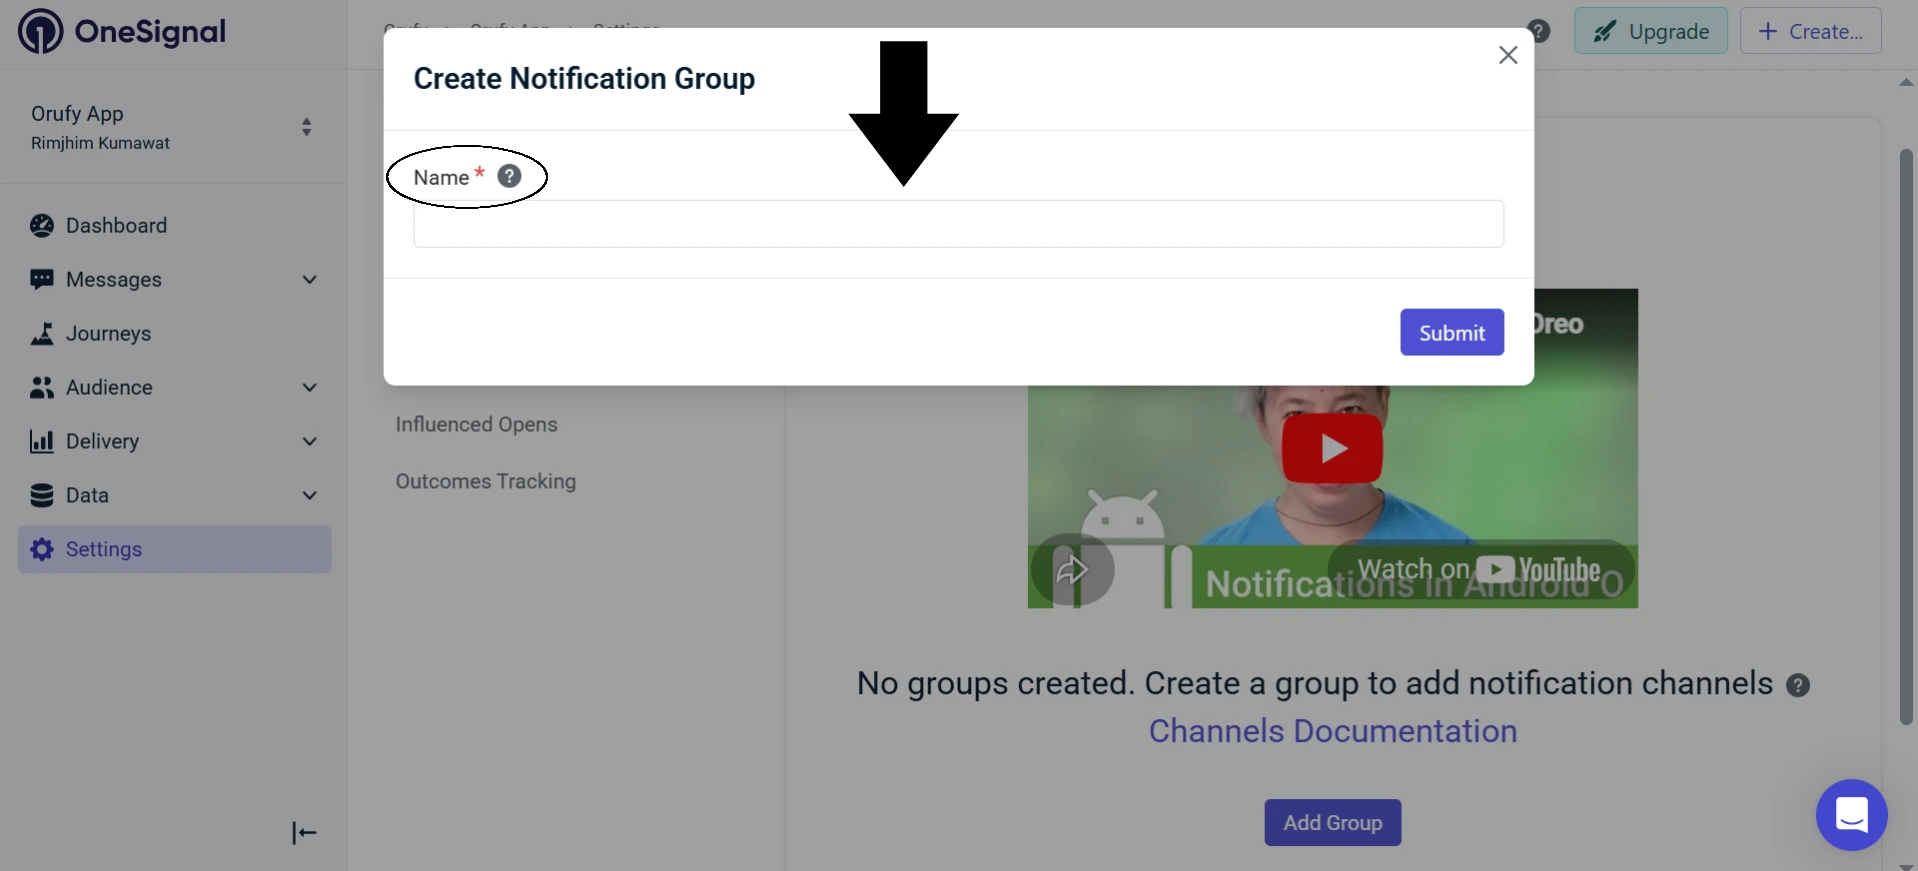The image size is (1918, 871).
Task: Expand the Delivery chevron
Action: coord(310,442)
